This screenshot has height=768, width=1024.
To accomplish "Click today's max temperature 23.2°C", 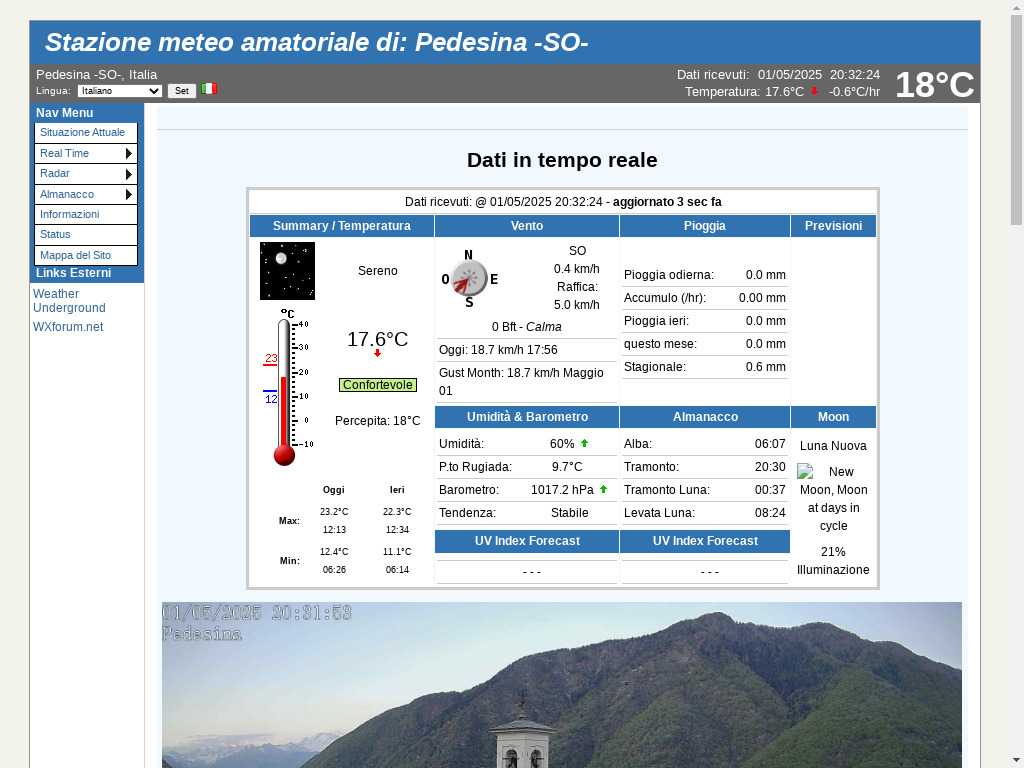I will (x=334, y=512).
